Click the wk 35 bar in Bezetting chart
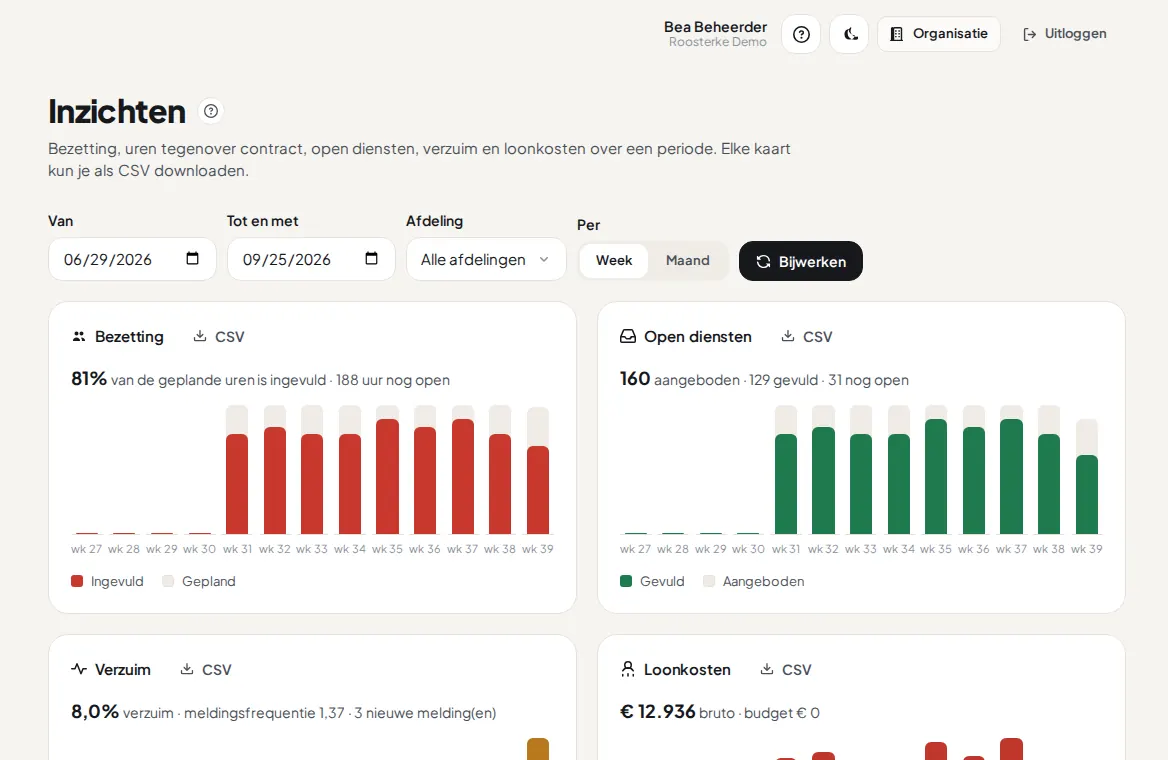 coord(387,476)
